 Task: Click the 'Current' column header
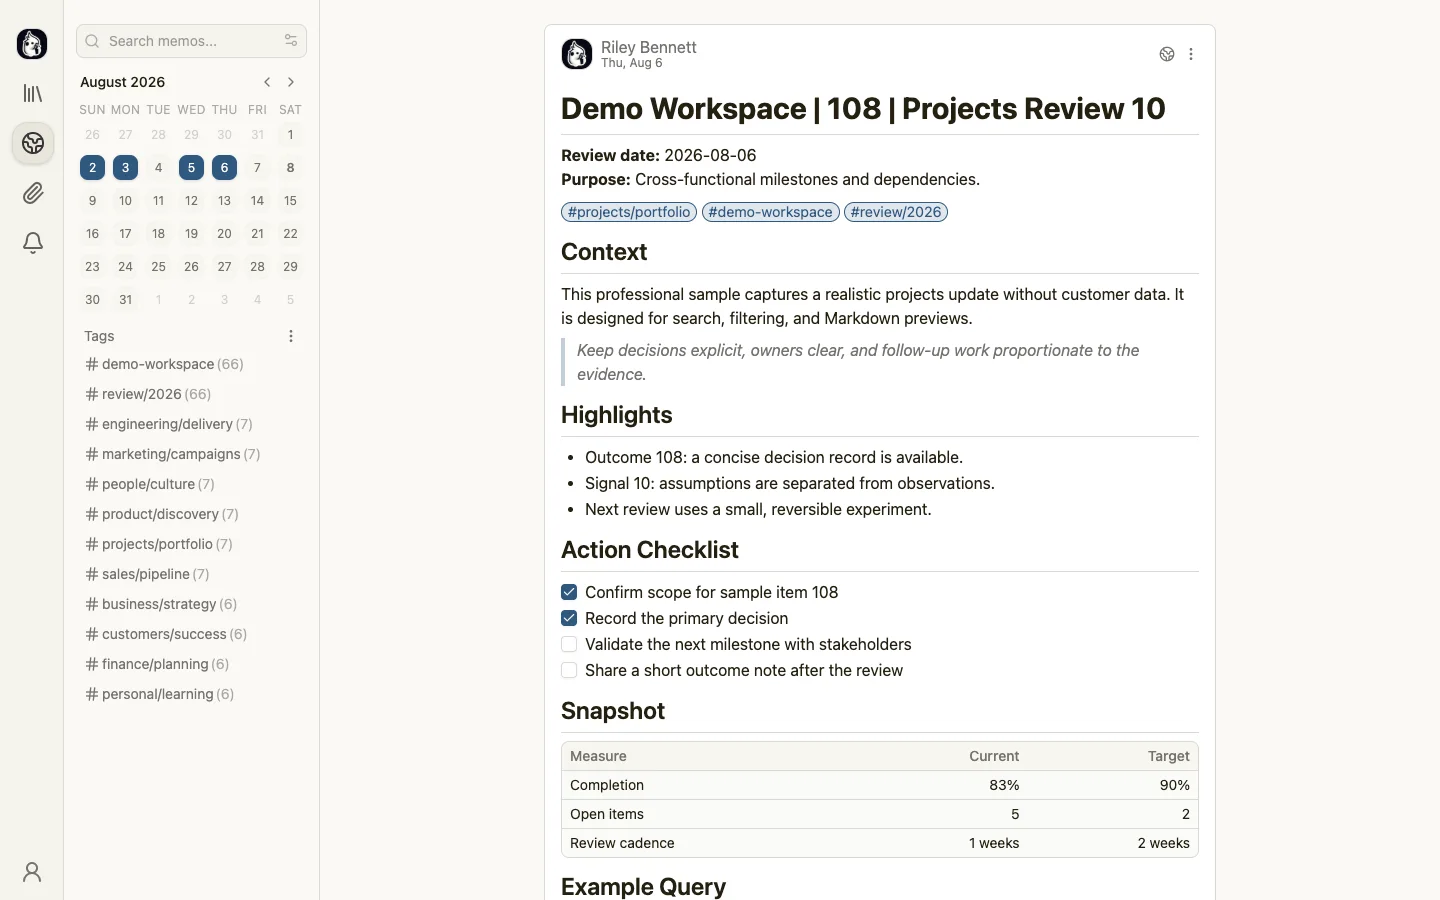(994, 756)
